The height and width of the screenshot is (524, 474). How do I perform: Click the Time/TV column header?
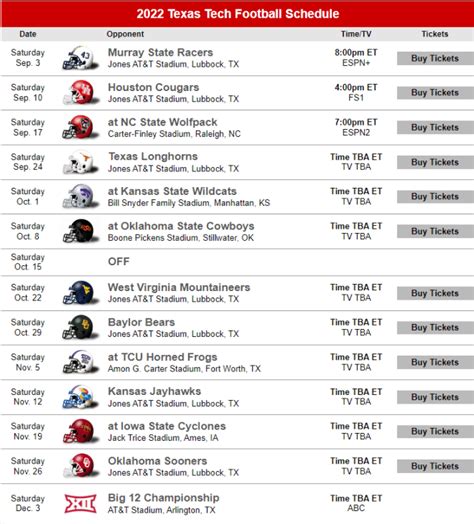pyautogui.click(x=356, y=34)
